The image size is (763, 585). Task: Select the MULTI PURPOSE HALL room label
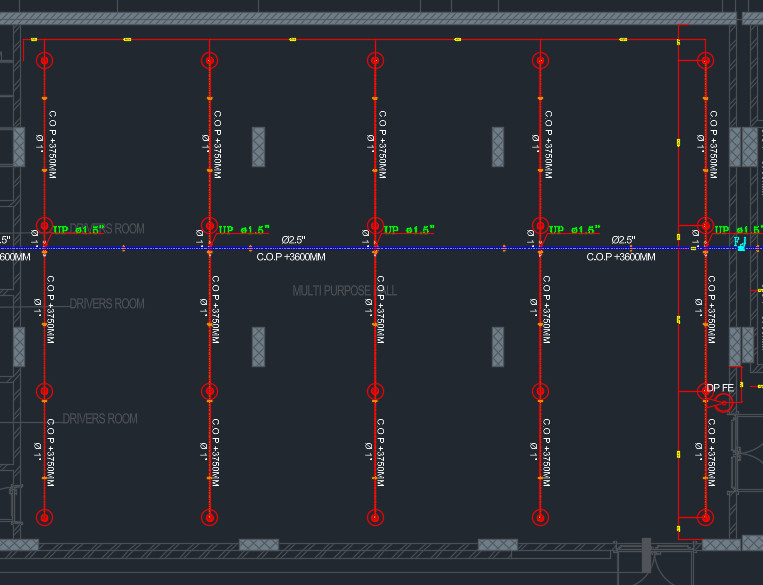[344, 291]
